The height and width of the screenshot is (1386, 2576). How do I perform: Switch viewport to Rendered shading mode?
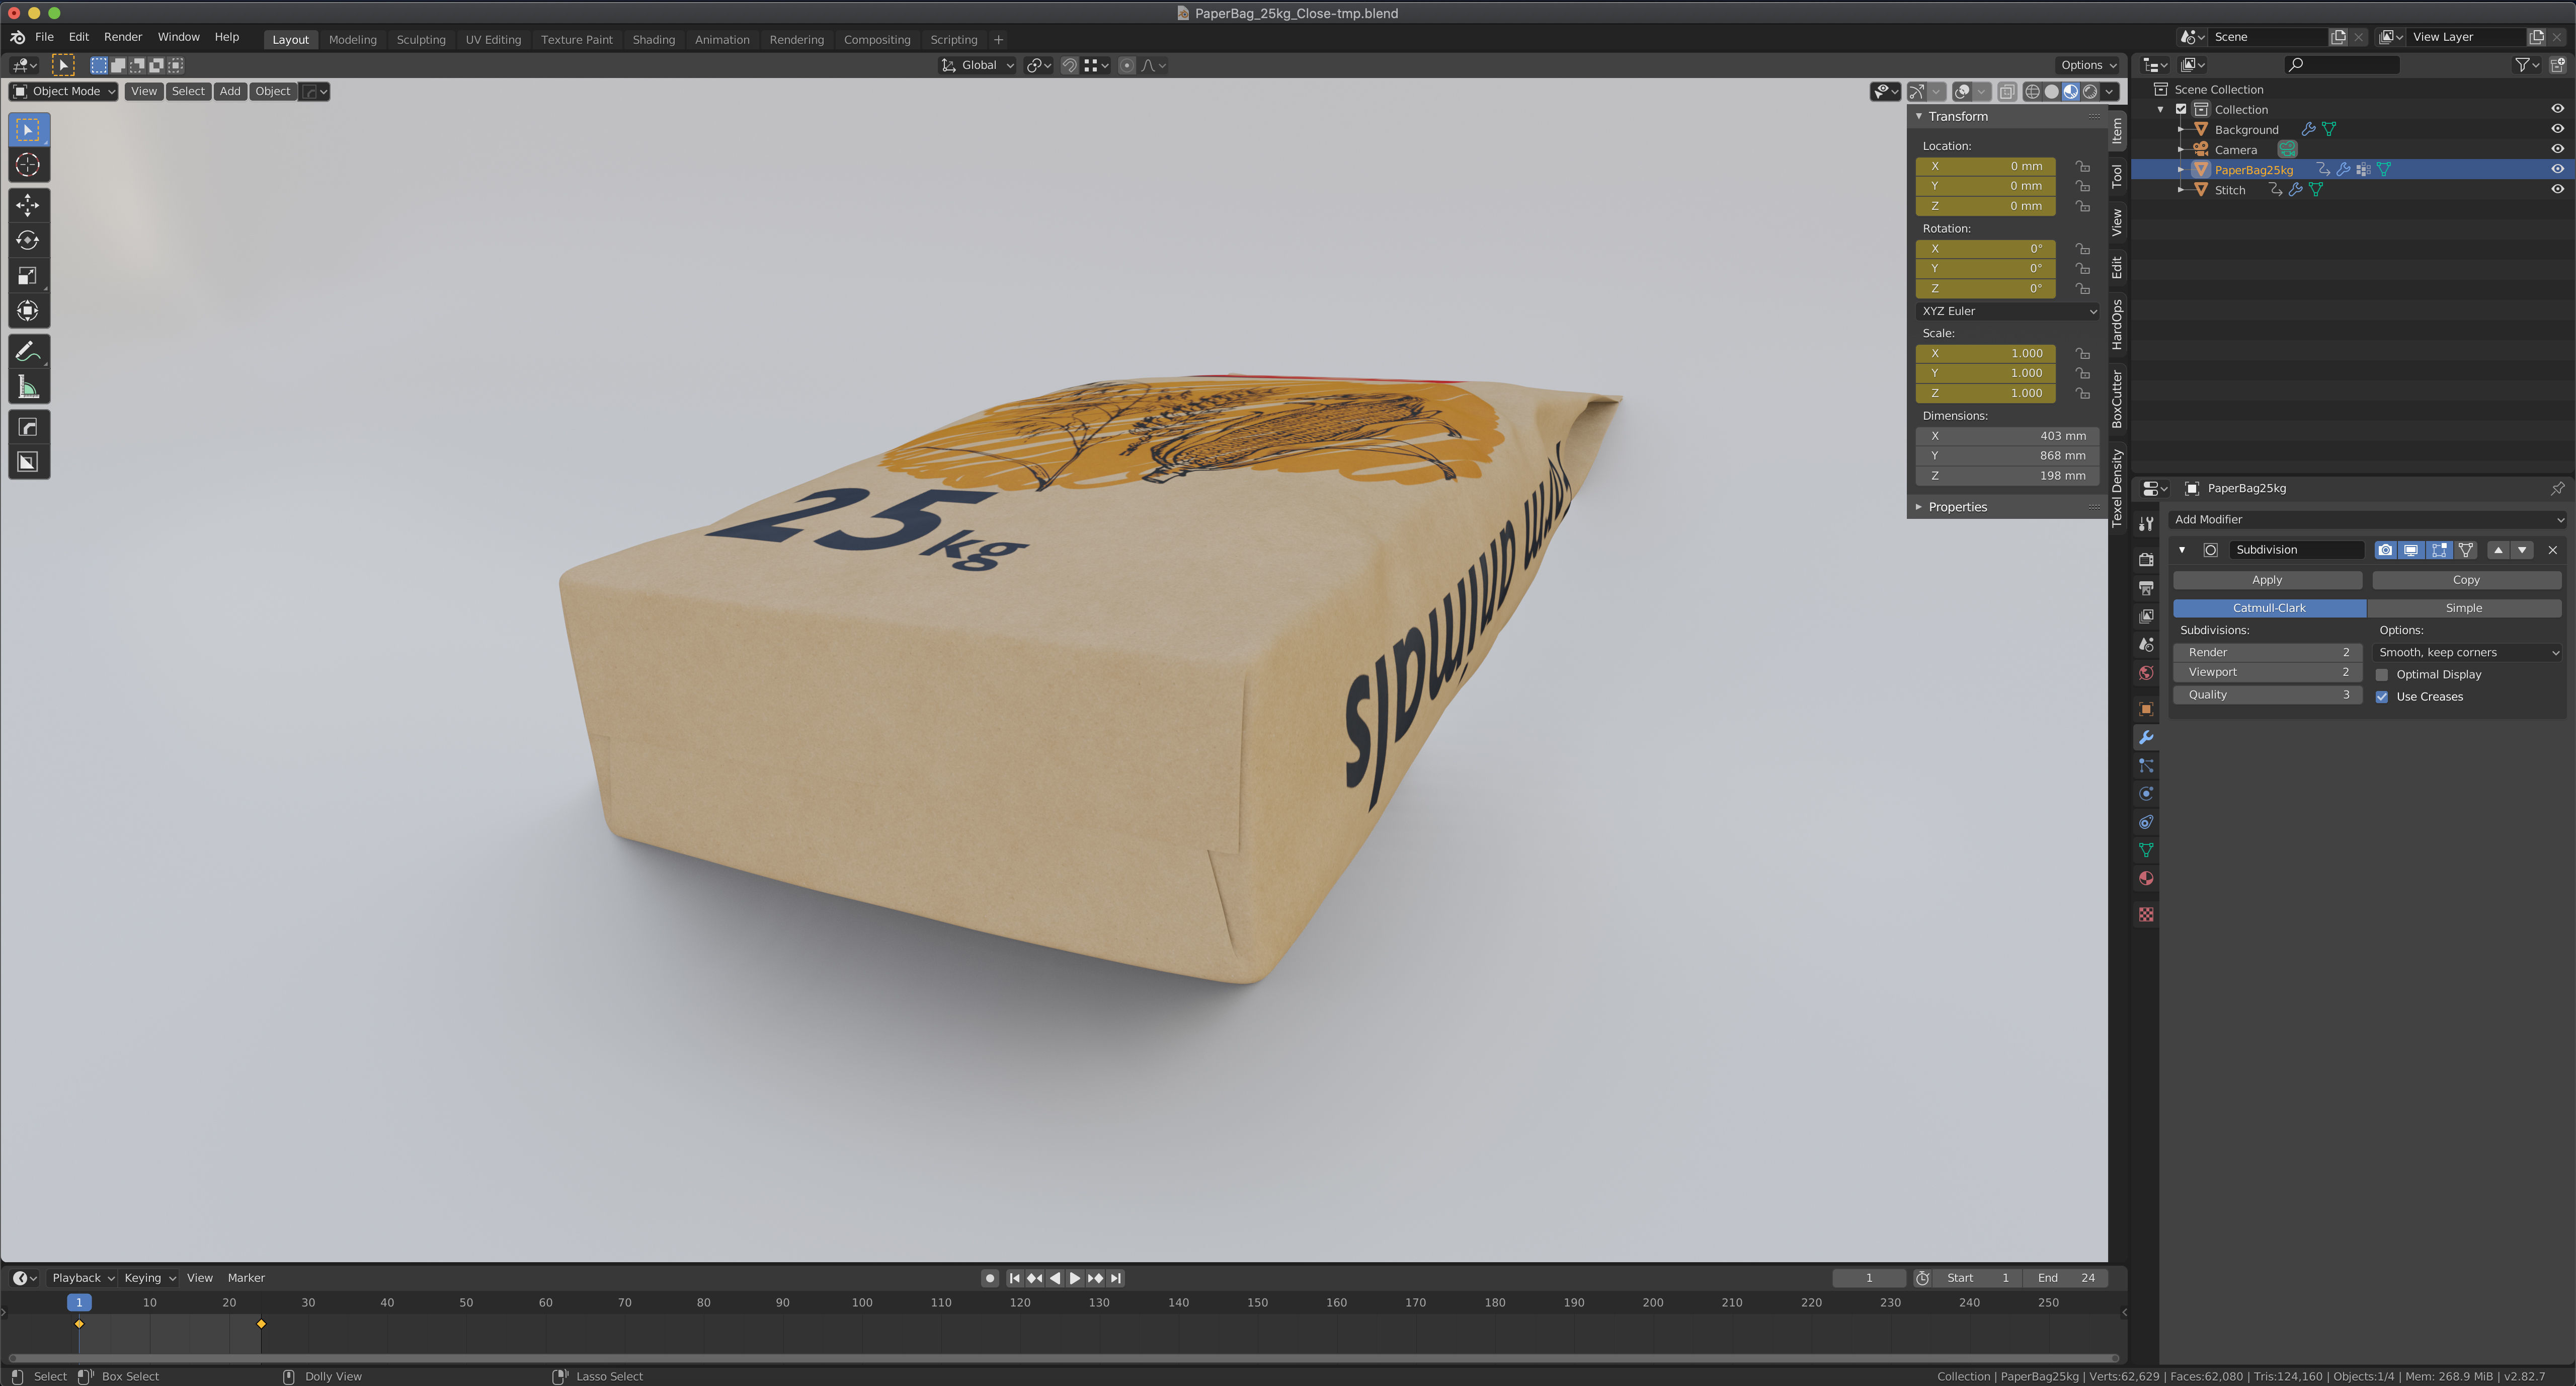[x=2091, y=91]
